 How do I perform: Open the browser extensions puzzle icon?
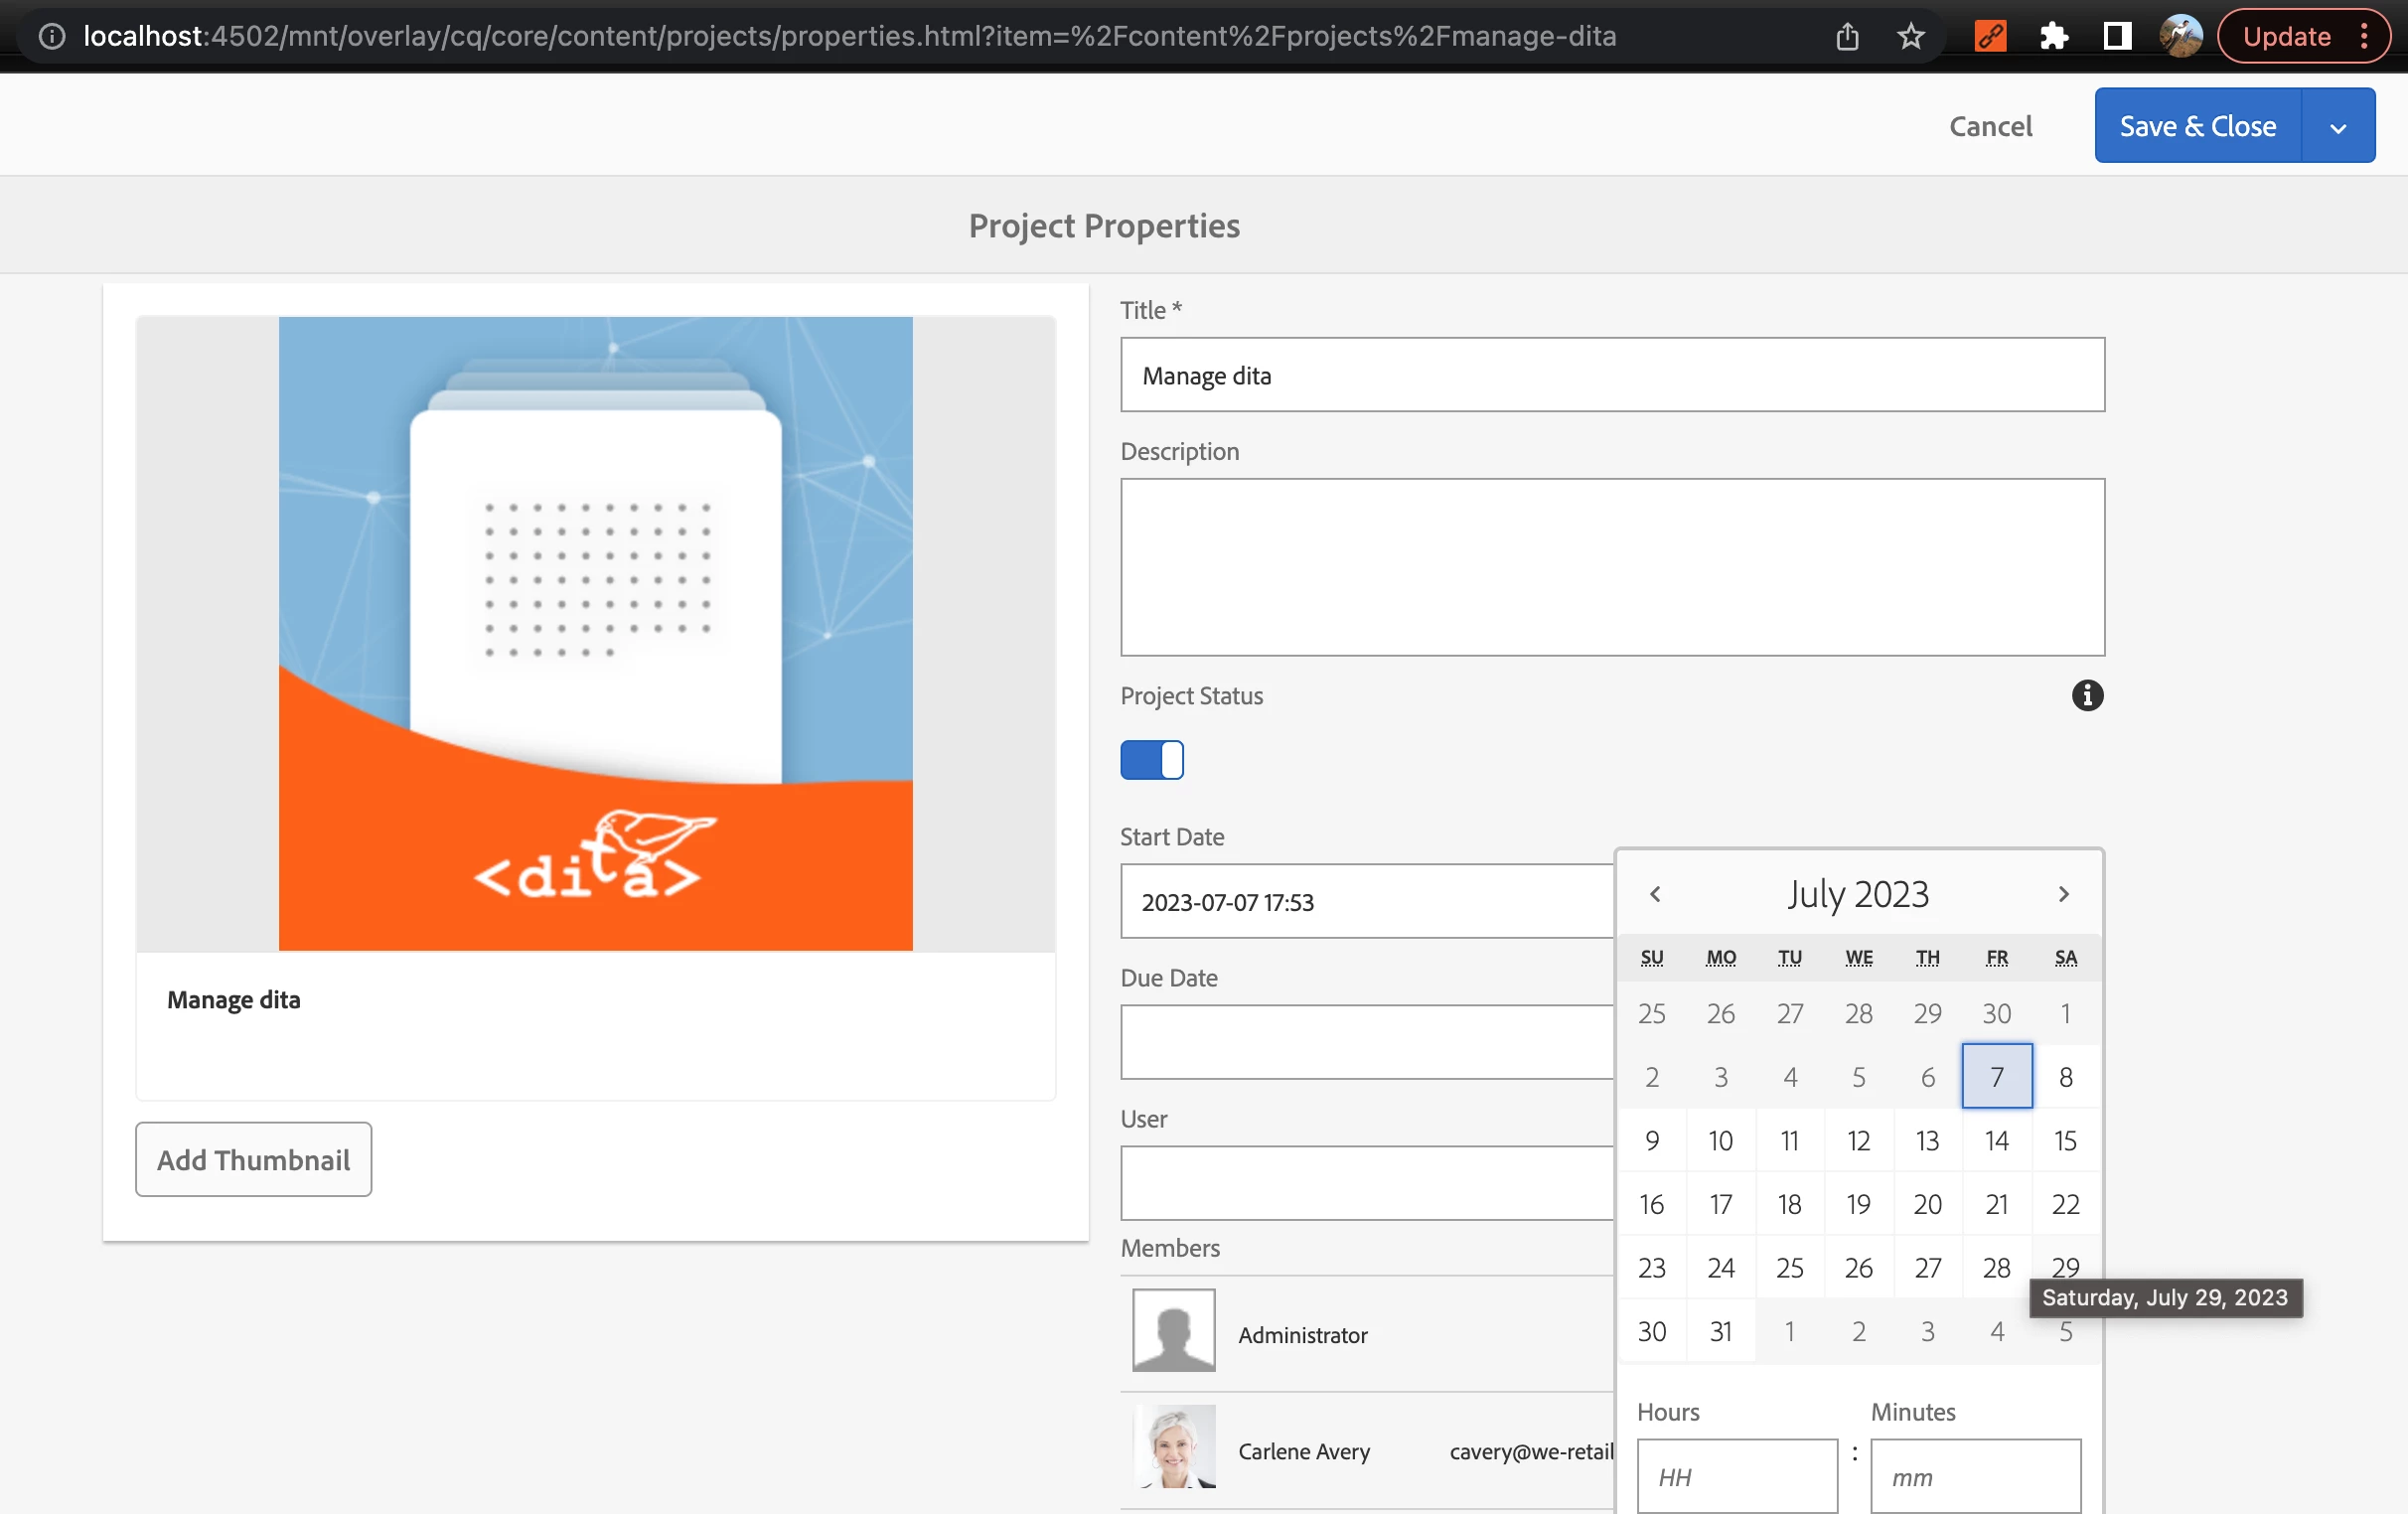2053,37
